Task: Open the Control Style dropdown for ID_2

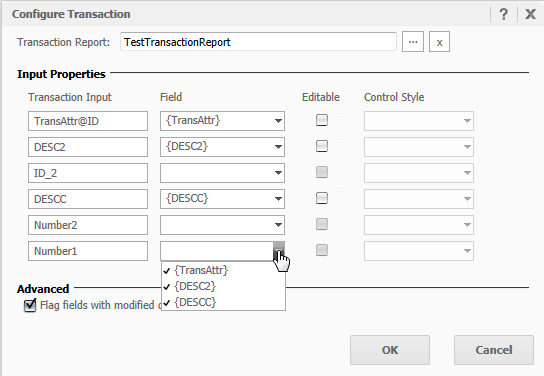Action: [x=419, y=173]
